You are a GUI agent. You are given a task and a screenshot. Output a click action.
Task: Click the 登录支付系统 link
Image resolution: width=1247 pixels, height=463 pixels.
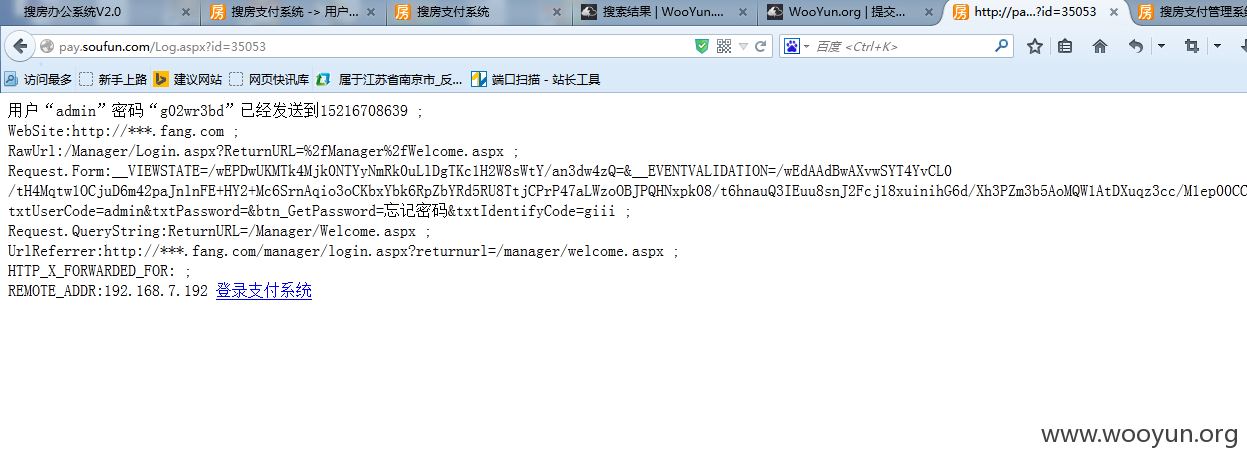(264, 291)
